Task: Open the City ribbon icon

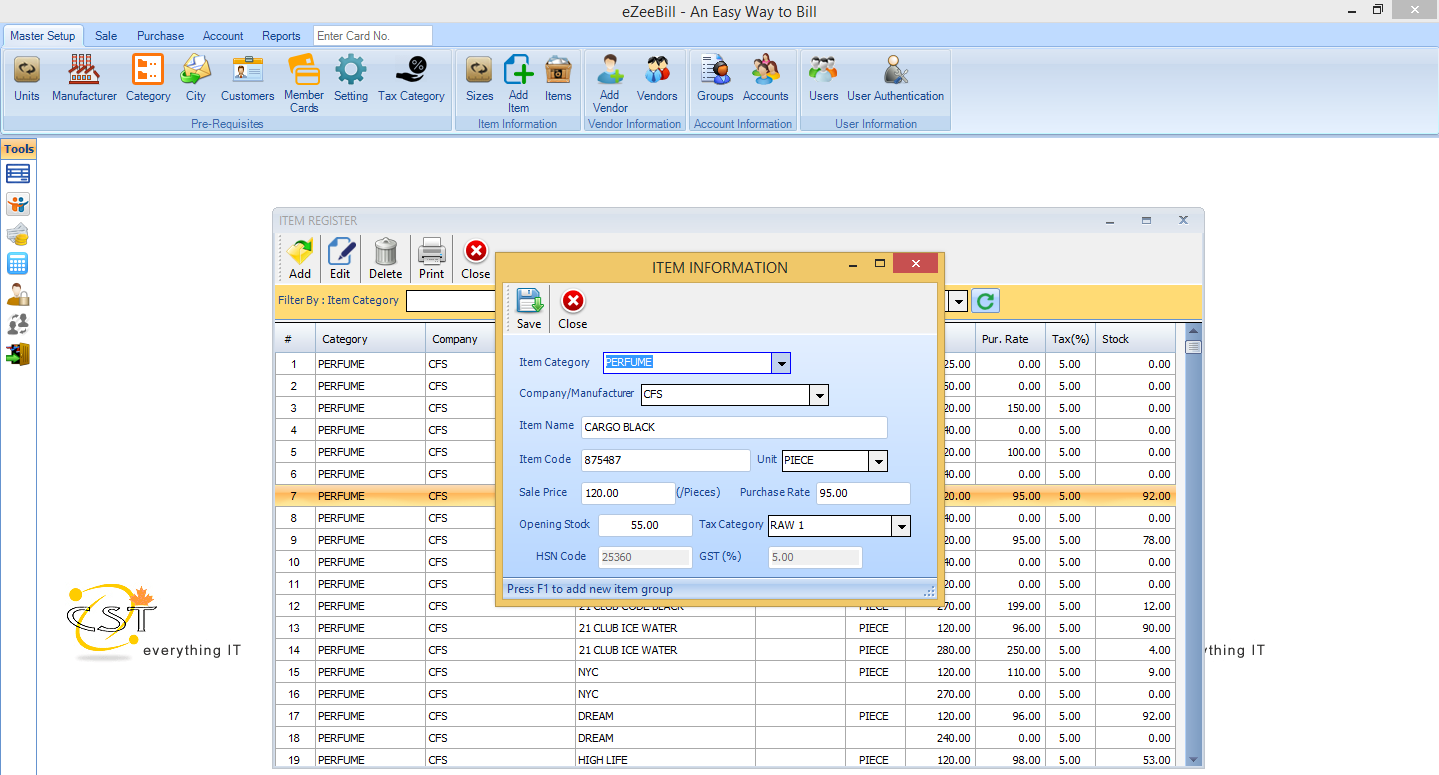Action: coord(196,79)
